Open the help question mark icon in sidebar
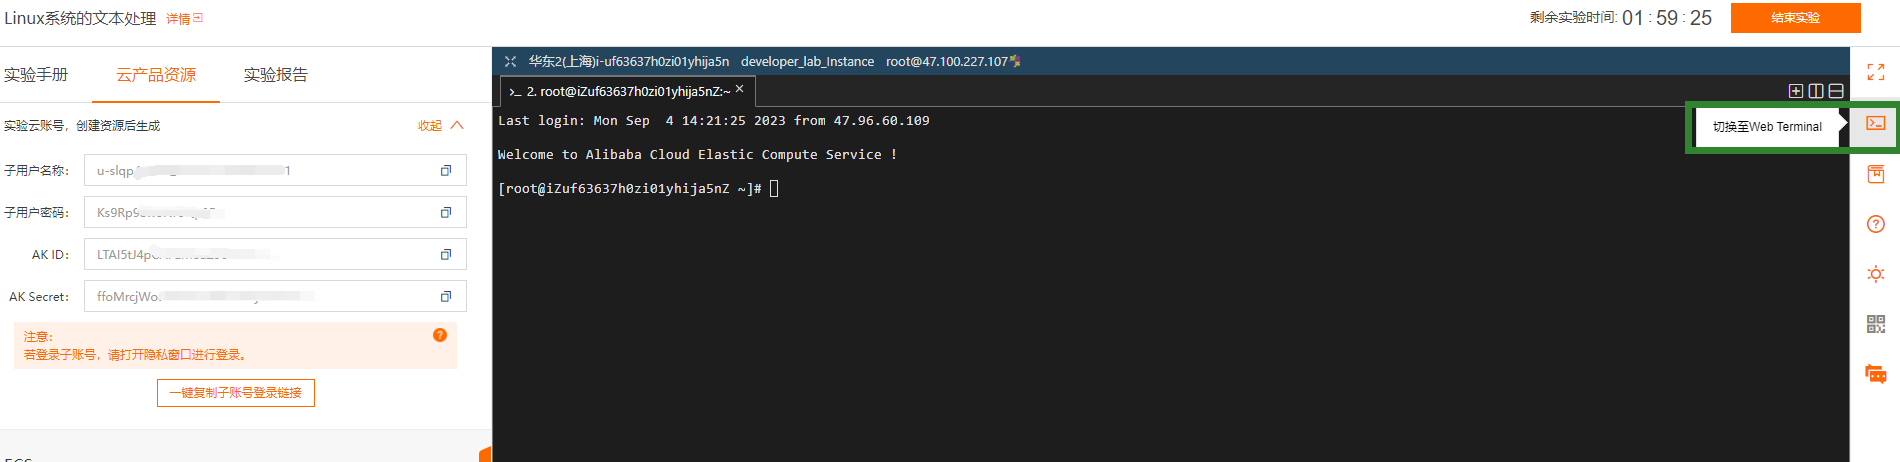Screen dimensions: 1900x462 click(x=1875, y=224)
